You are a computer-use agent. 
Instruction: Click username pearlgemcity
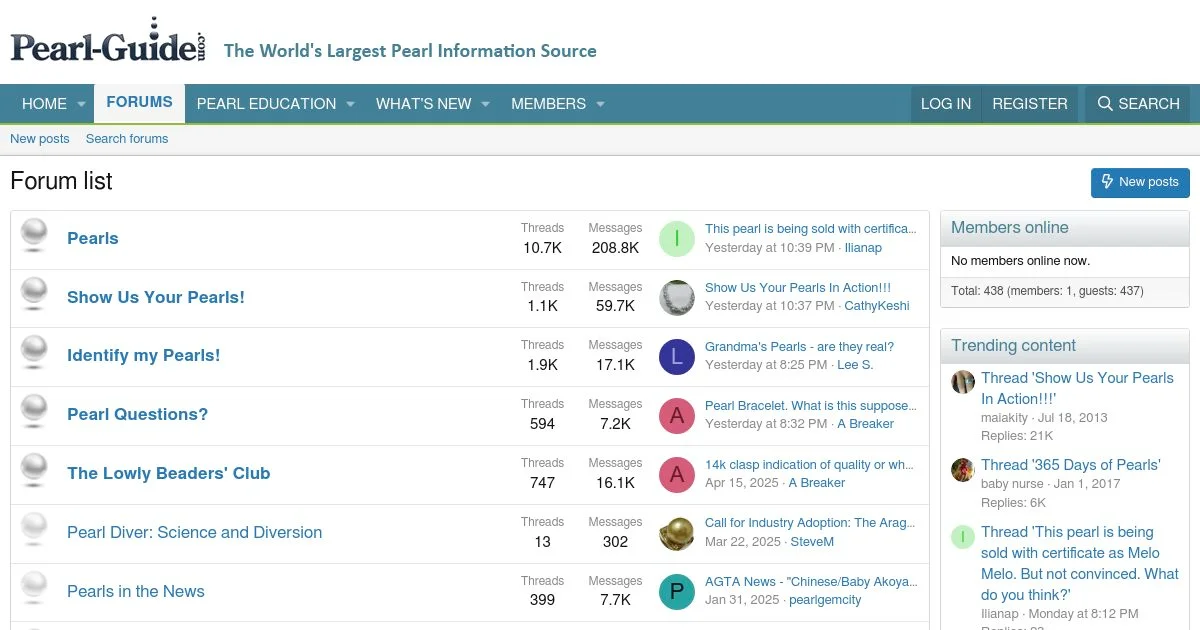point(825,600)
